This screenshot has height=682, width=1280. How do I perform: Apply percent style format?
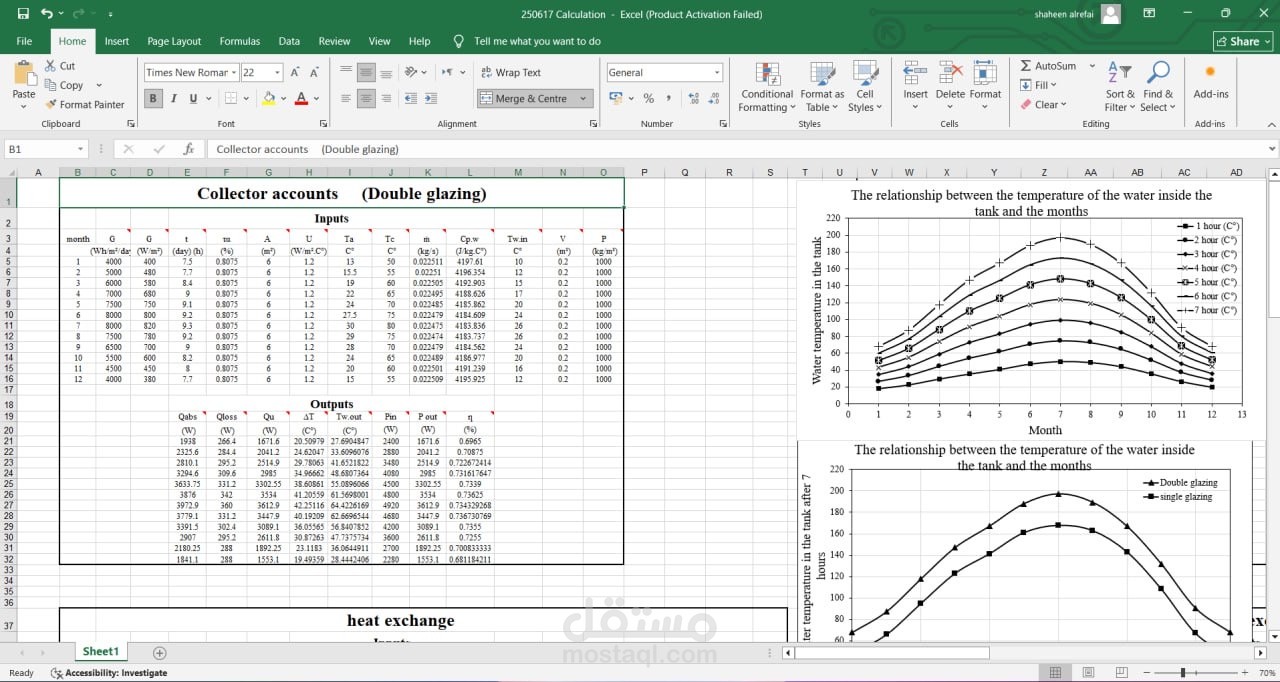click(648, 98)
